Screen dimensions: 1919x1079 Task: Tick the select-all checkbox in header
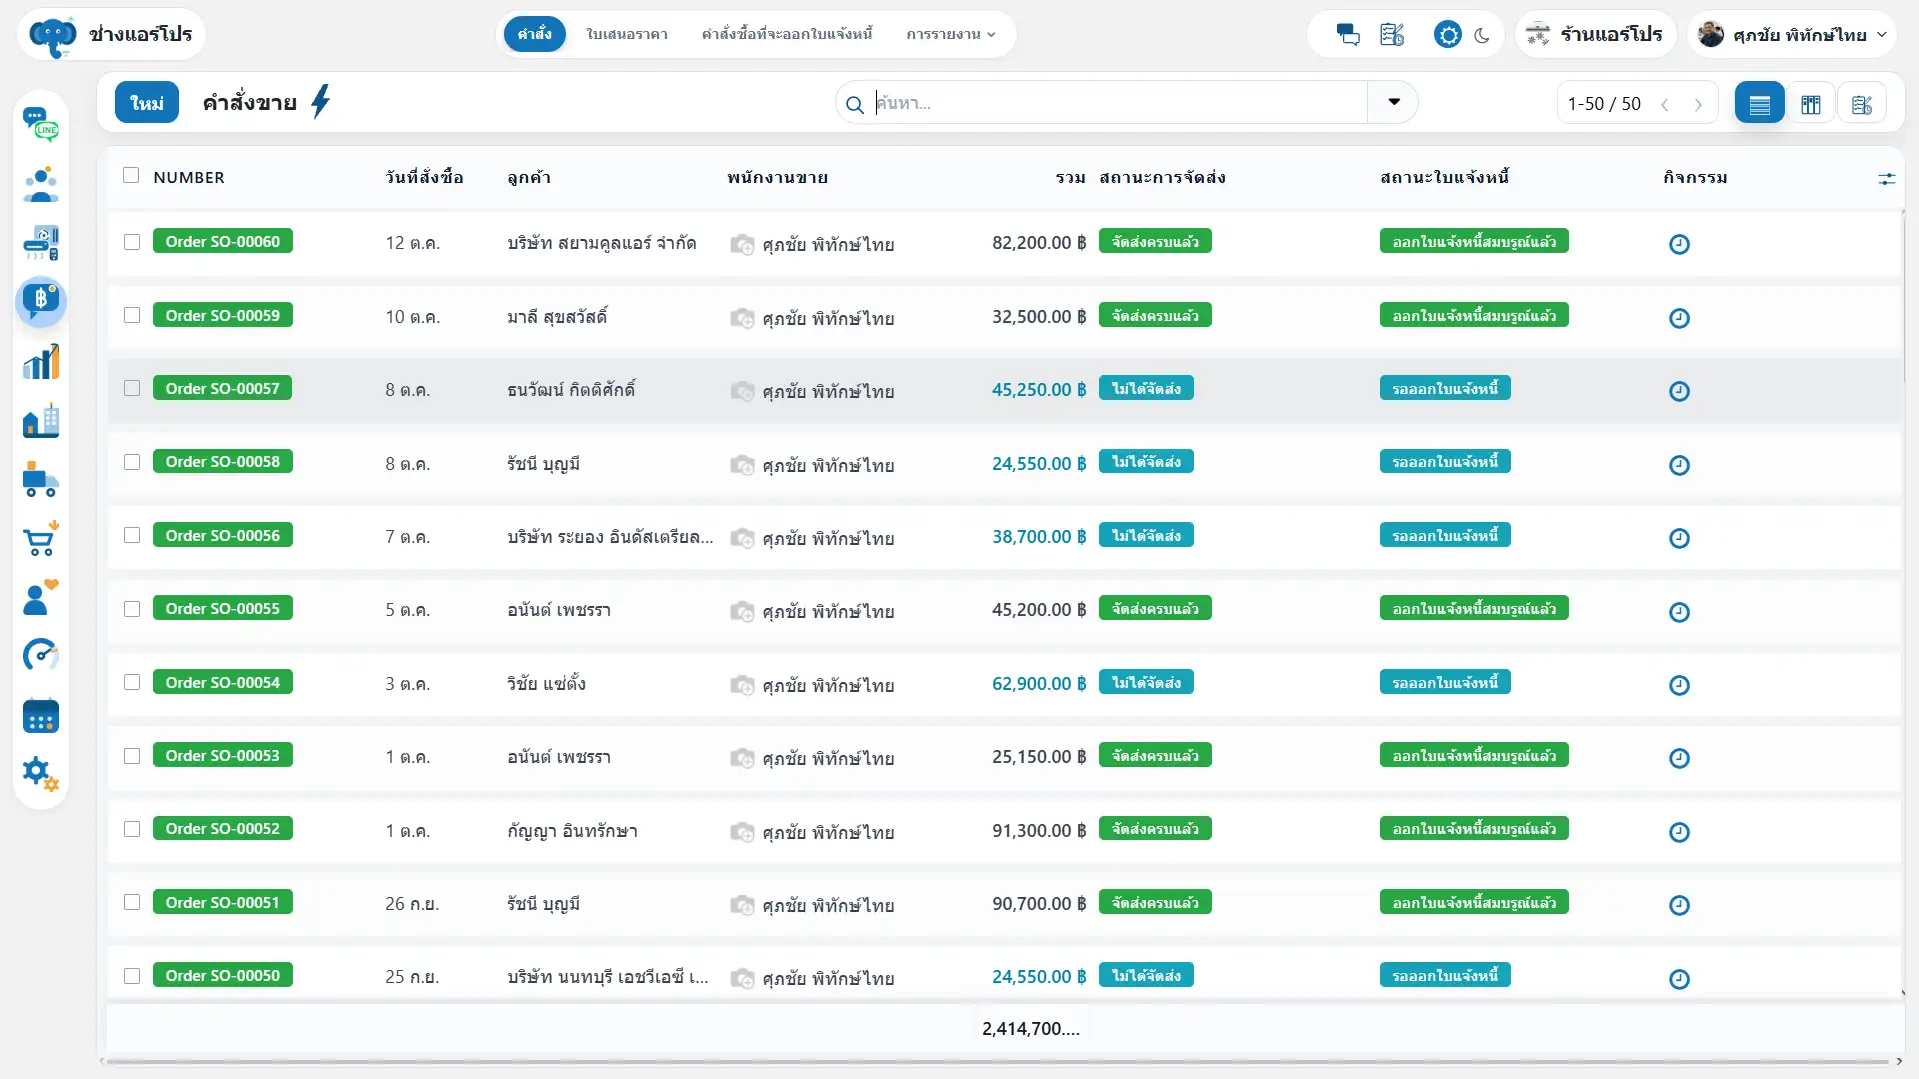click(x=131, y=176)
